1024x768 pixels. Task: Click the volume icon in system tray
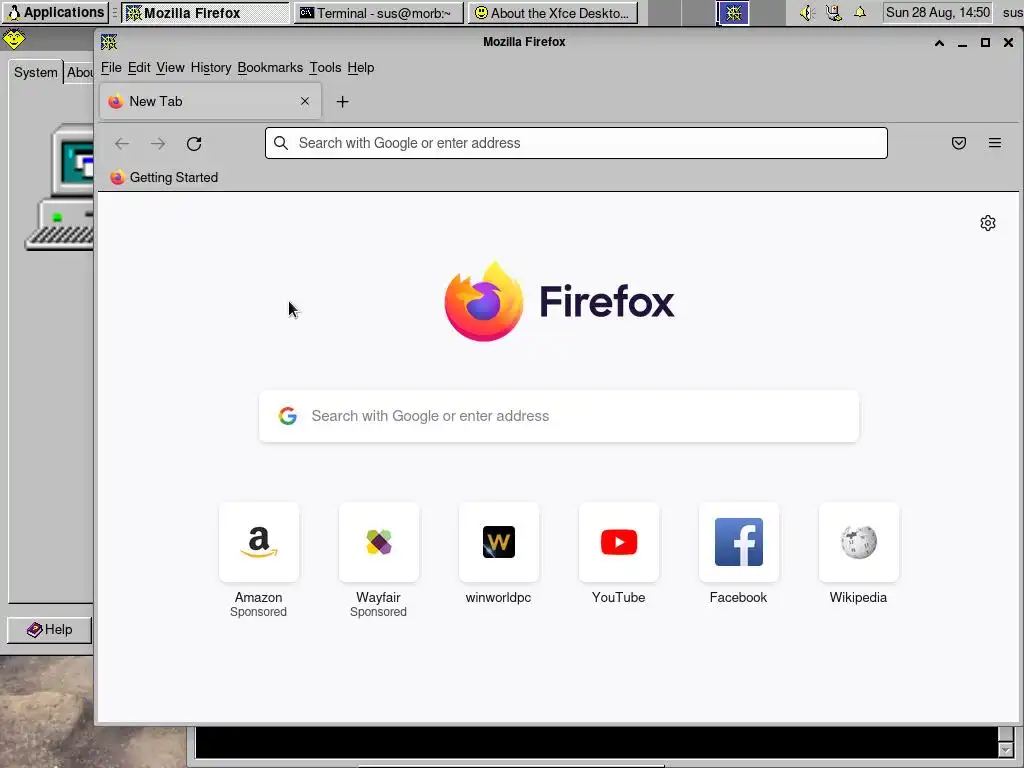[x=807, y=12]
